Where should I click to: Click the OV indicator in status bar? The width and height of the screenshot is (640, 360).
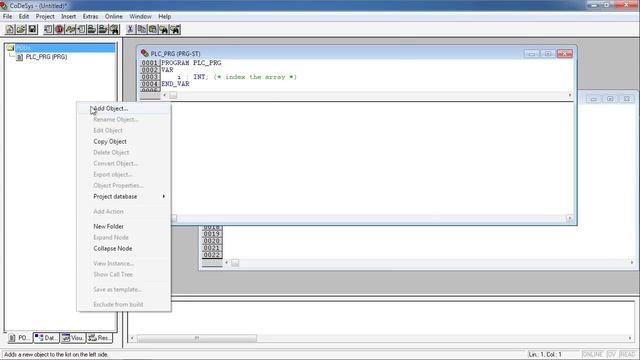coord(611,354)
